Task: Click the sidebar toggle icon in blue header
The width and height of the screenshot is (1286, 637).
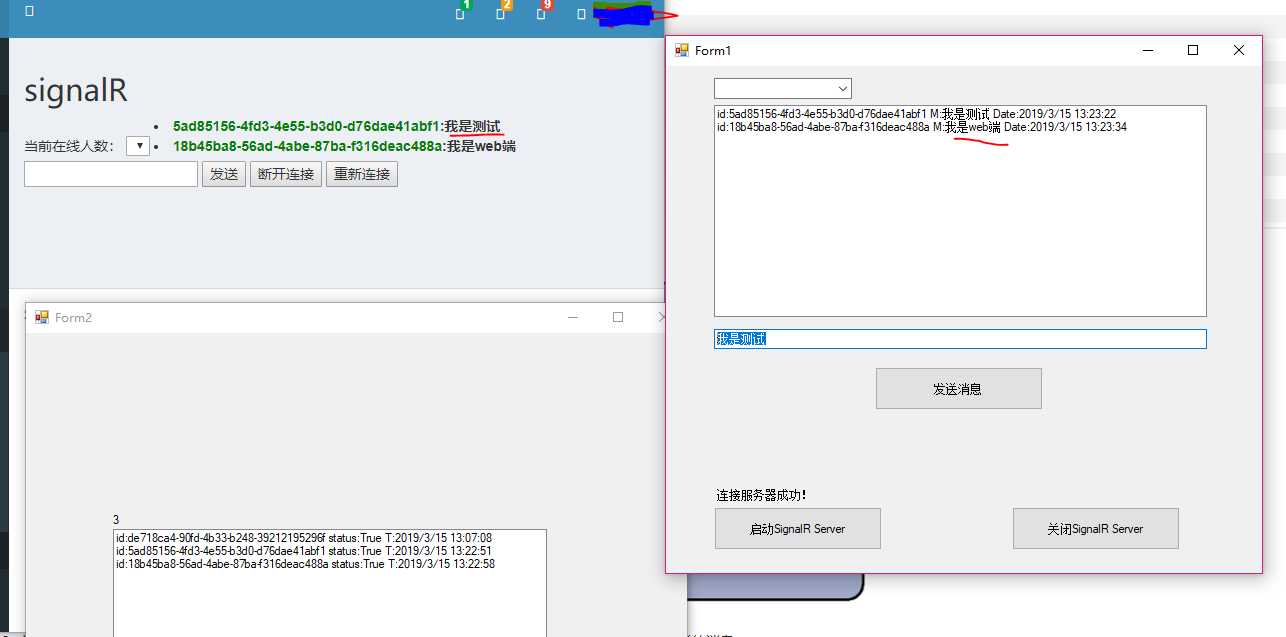Action: pyautogui.click(x=29, y=11)
